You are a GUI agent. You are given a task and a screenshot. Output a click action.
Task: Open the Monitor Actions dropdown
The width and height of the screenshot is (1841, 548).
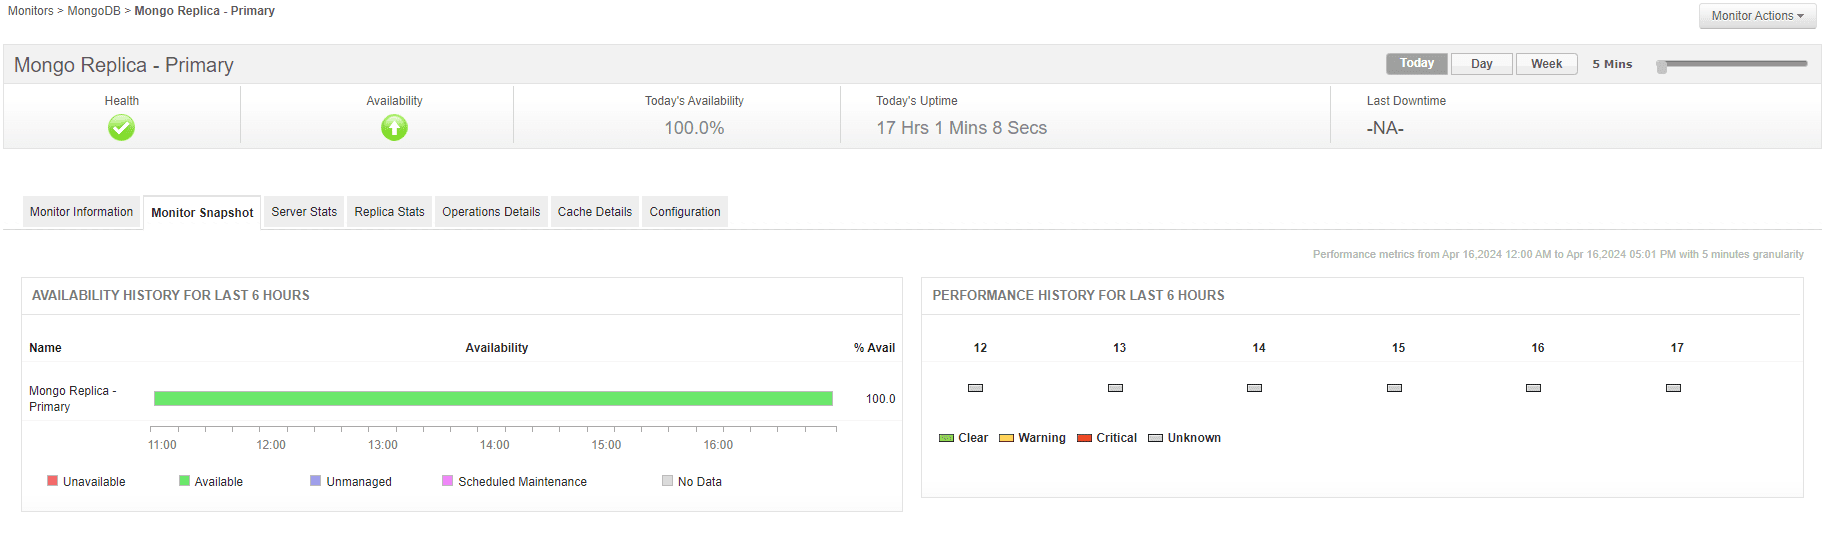(x=1757, y=16)
